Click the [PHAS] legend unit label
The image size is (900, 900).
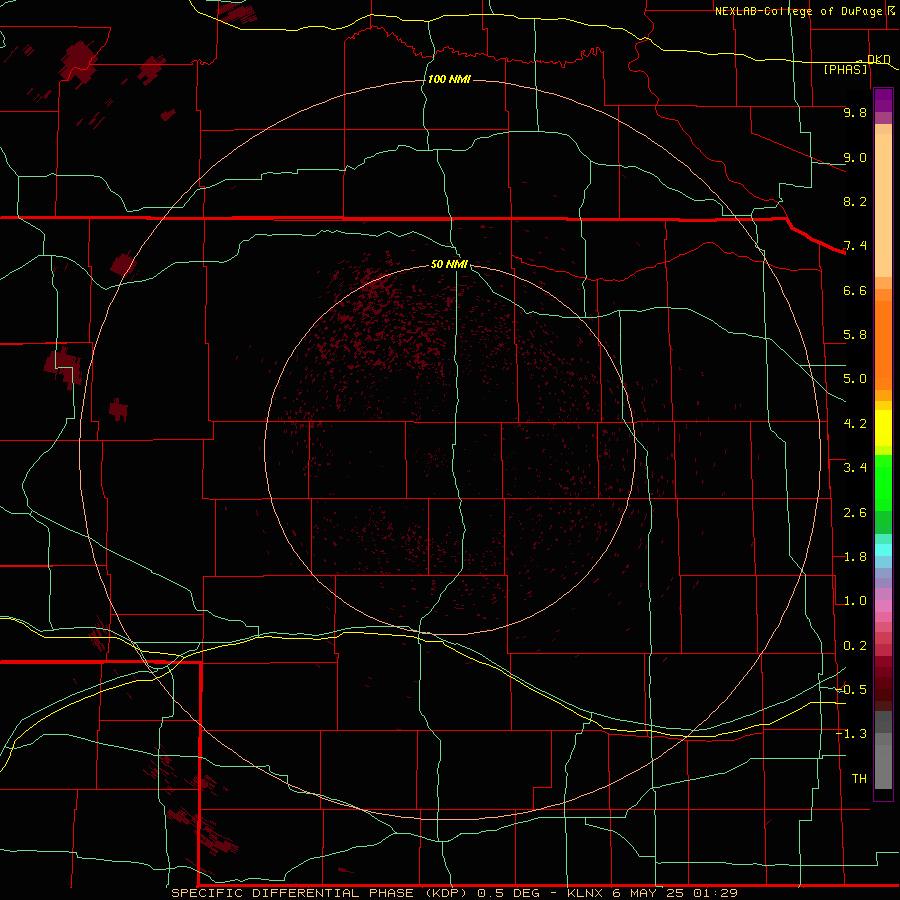coord(845,69)
